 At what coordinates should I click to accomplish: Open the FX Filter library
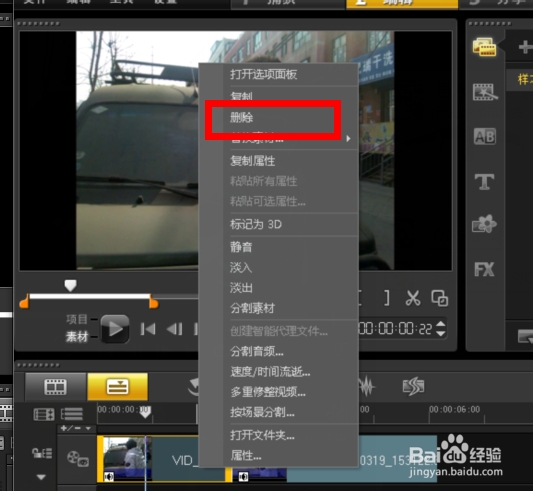coord(484,269)
